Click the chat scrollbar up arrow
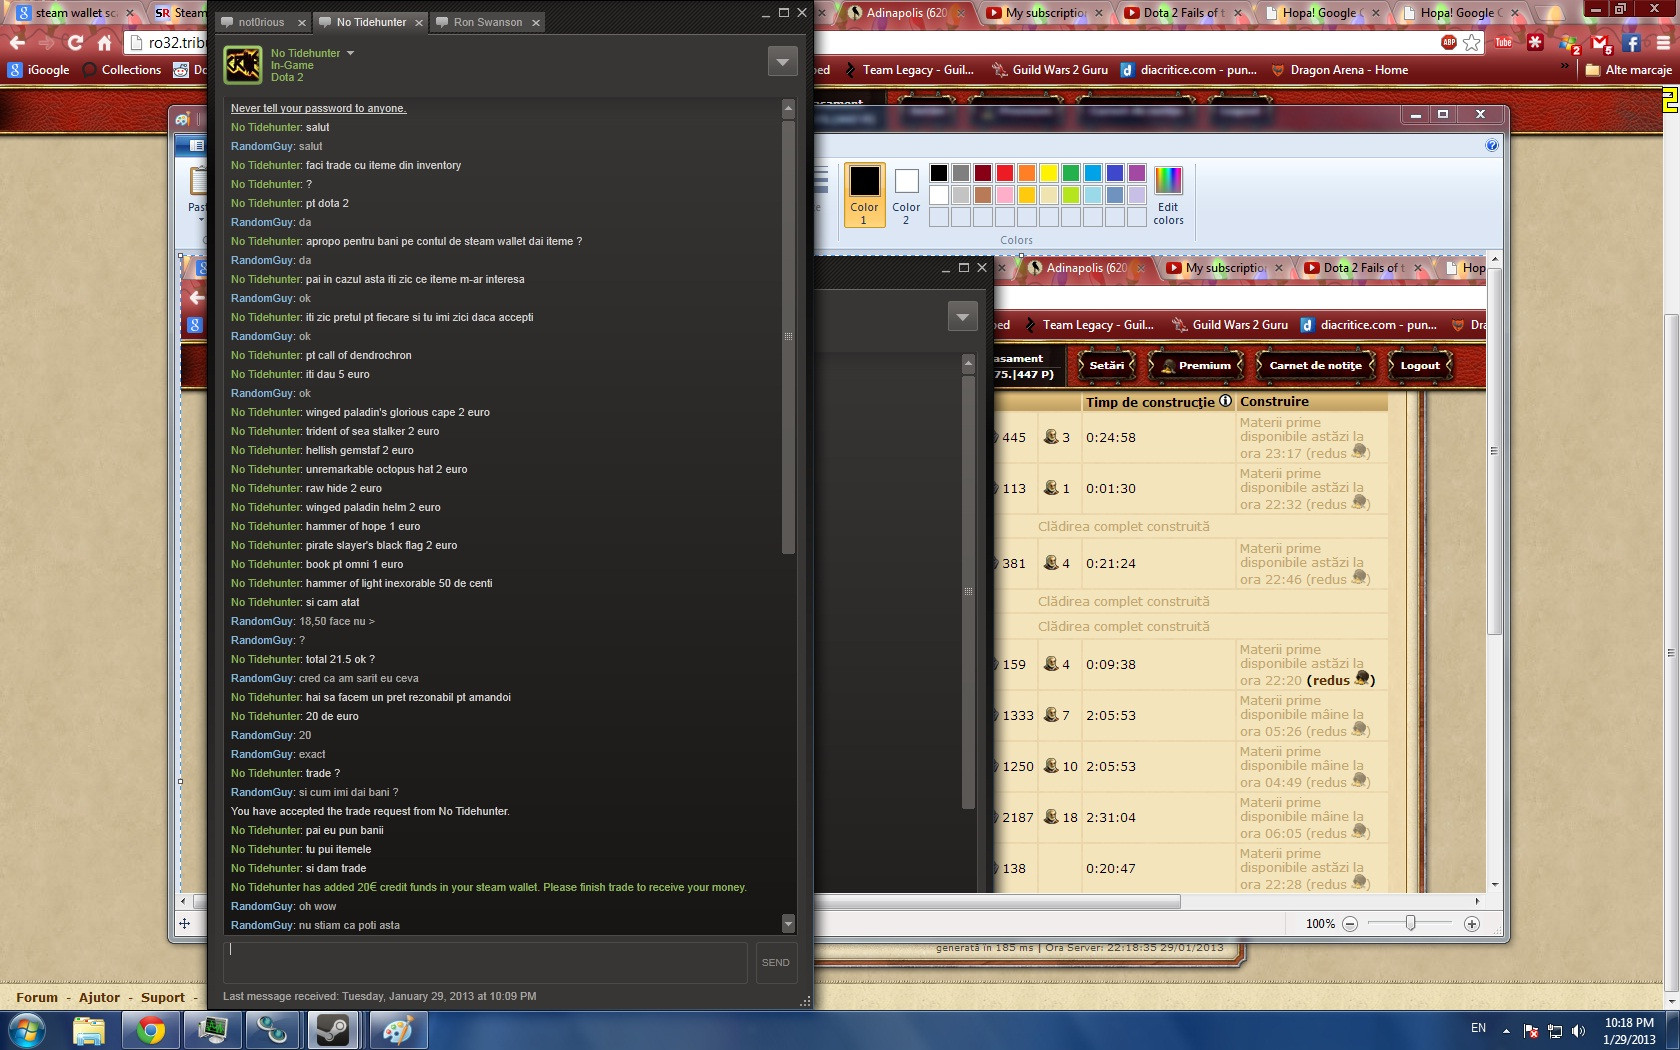Image resolution: width=1680 pixels, height=1050 pixels. click(x=788, y=108)
